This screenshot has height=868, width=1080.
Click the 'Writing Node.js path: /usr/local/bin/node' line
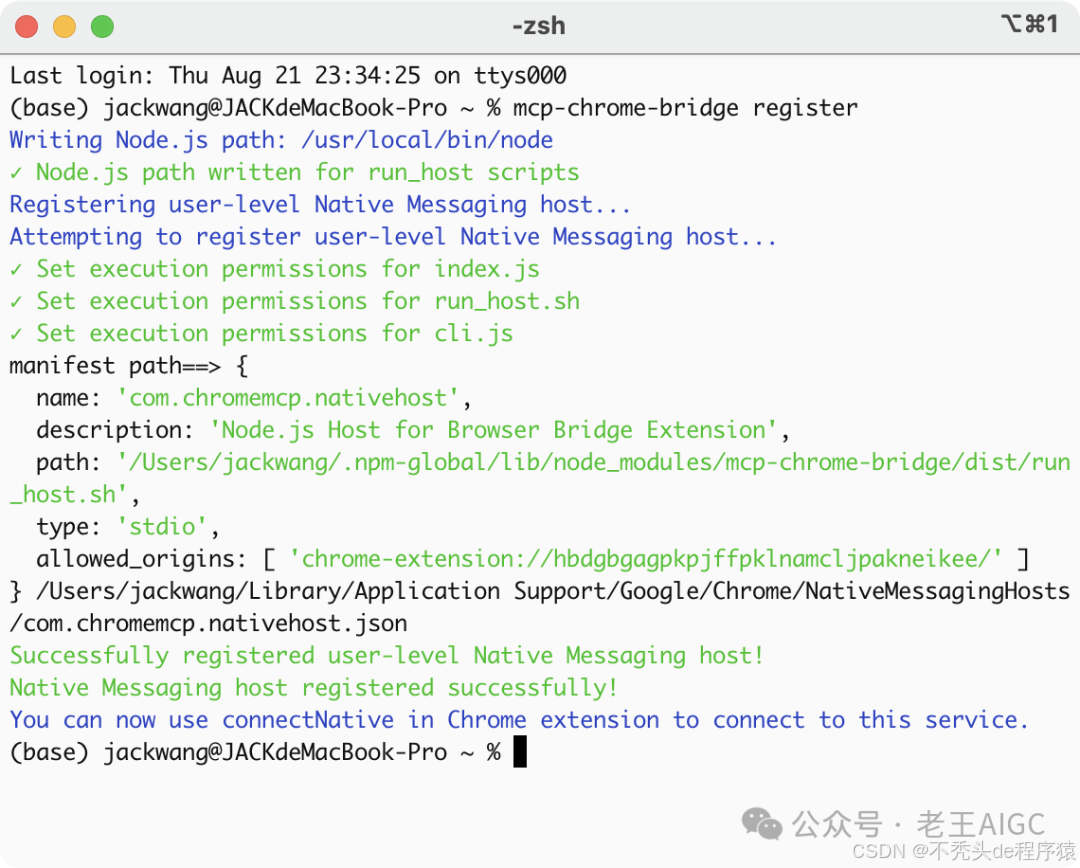(x=281, y=140)
